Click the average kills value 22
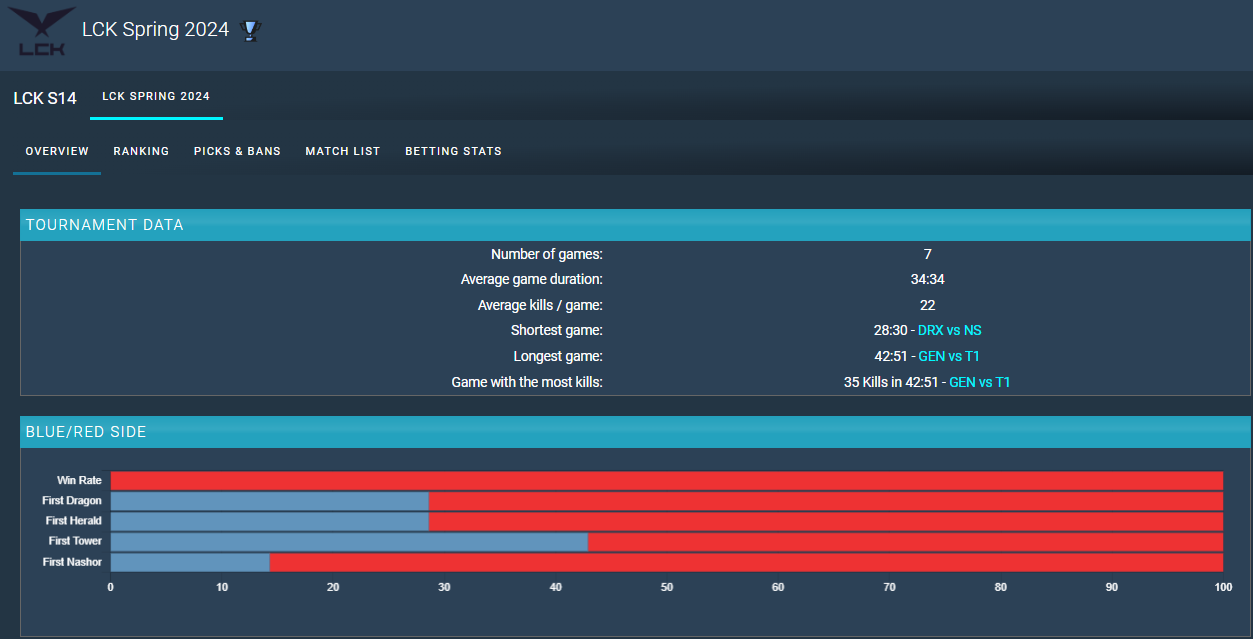The height and width of the screenshot is (639, 1253). click(x=928, y=305)
